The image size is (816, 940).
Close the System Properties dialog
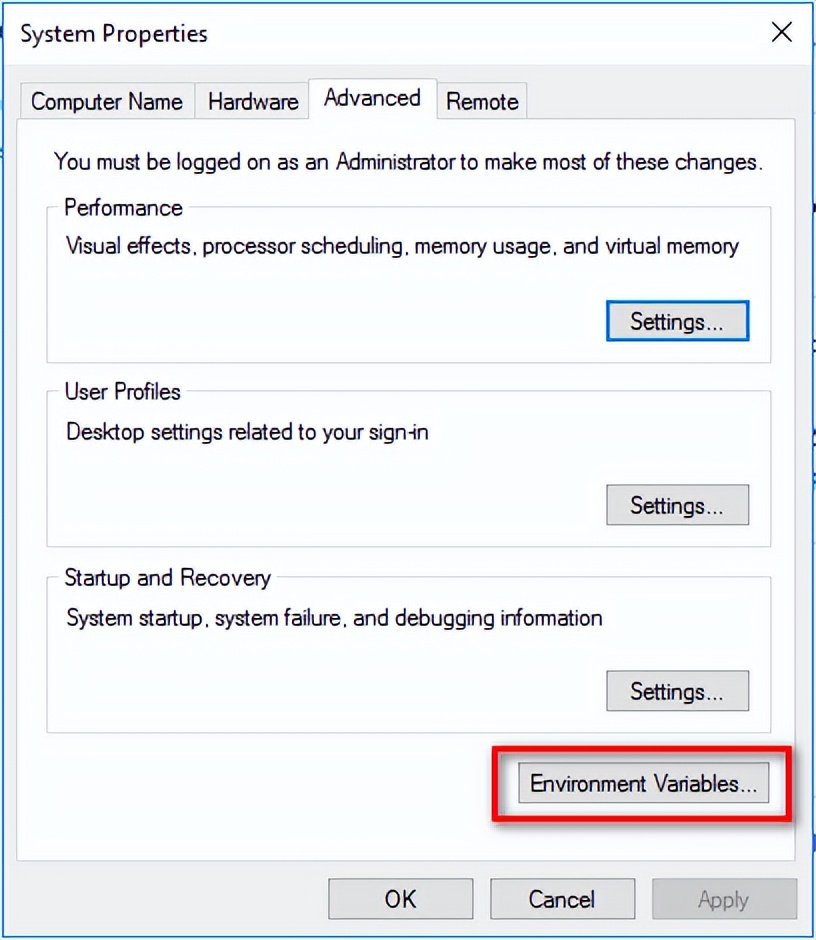(782, 32)
